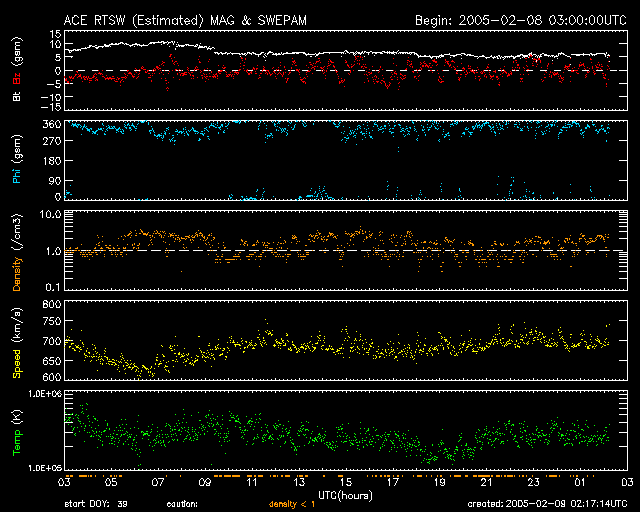This screenshot has width=640, height=512.
Task: Select the 13 hour tick on time axis
Action: click(x=299, y=482)
